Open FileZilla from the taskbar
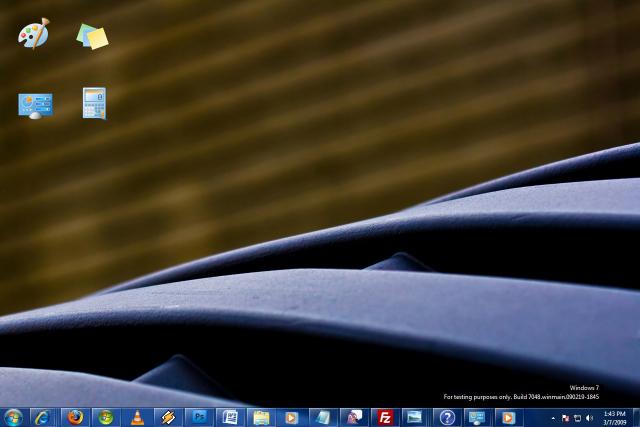The height and width of the screenshot is (427, 640). 384,417
